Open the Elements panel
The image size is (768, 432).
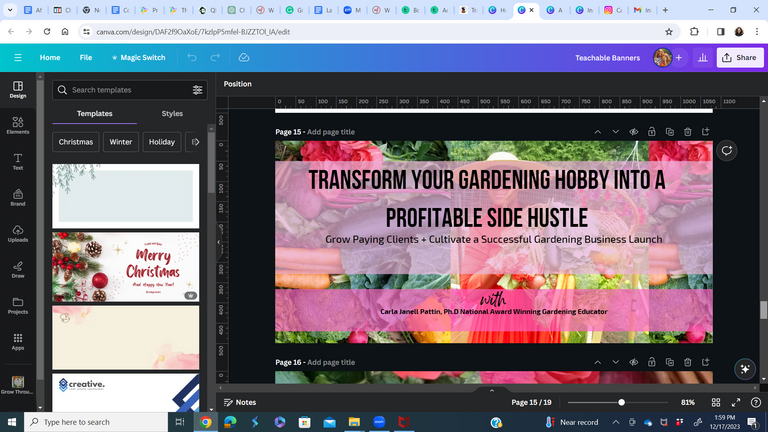(x=18, y=125)
